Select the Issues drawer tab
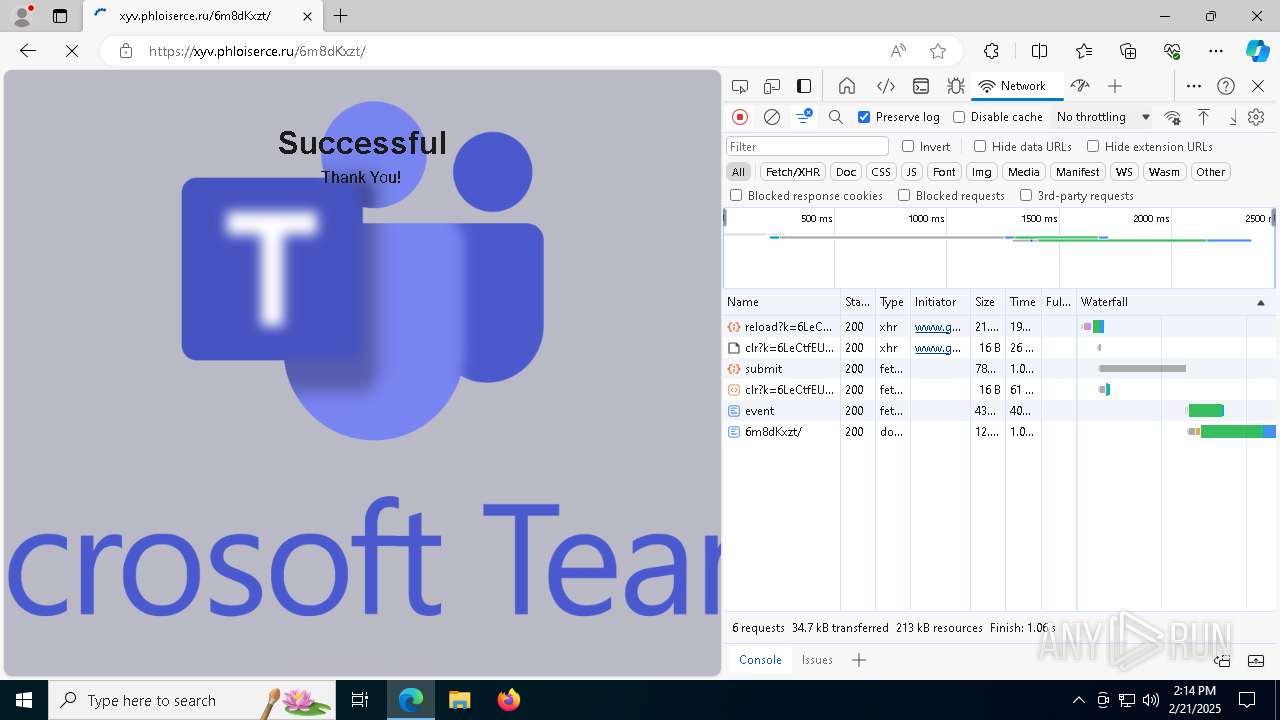 tap(817, 660)
